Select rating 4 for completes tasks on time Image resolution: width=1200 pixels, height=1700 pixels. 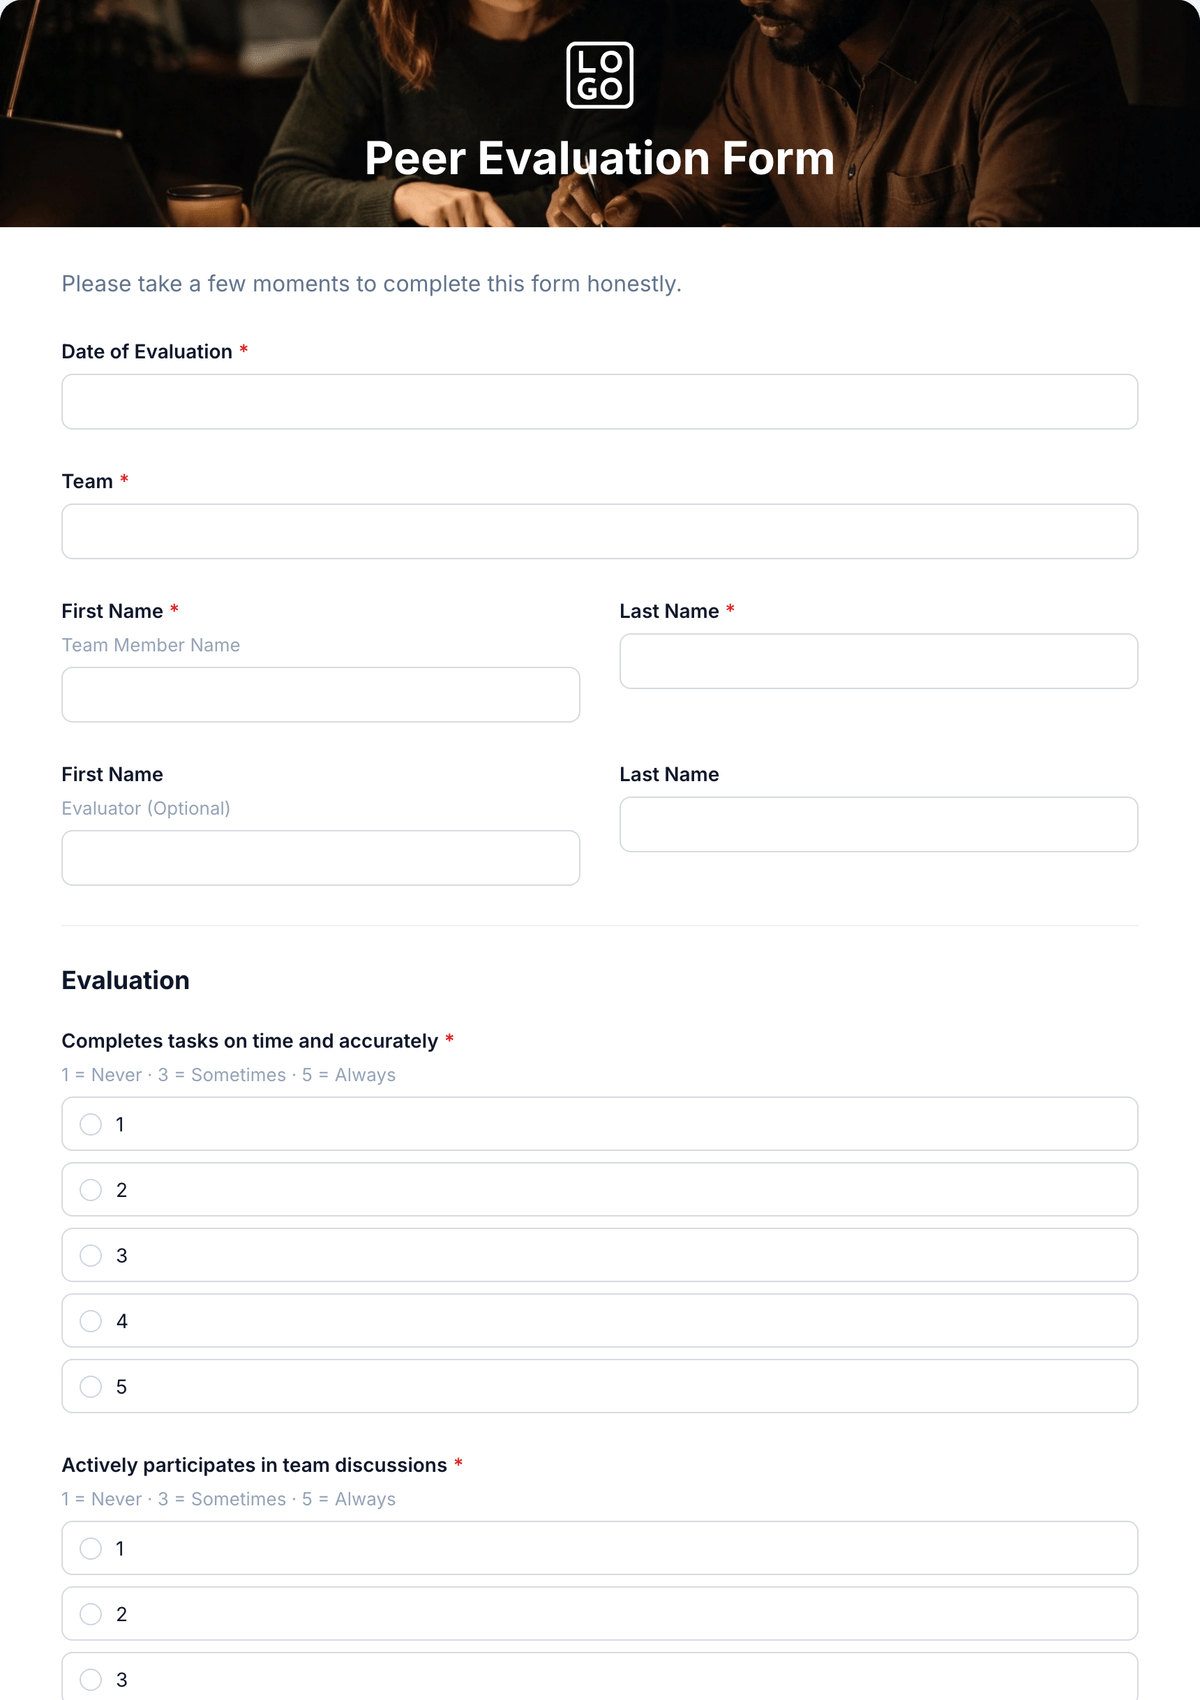(600, 1321)
